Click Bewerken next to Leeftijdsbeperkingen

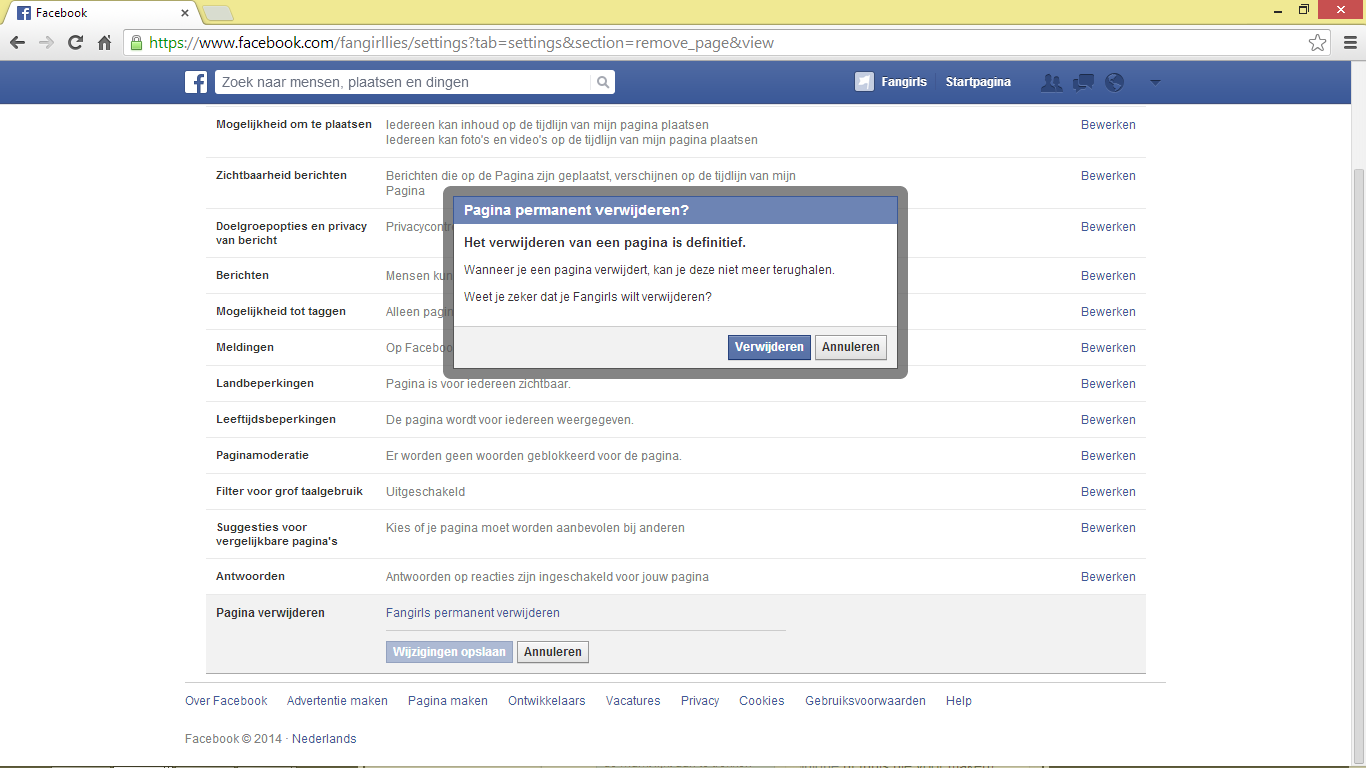click(x=1108, y=420)
